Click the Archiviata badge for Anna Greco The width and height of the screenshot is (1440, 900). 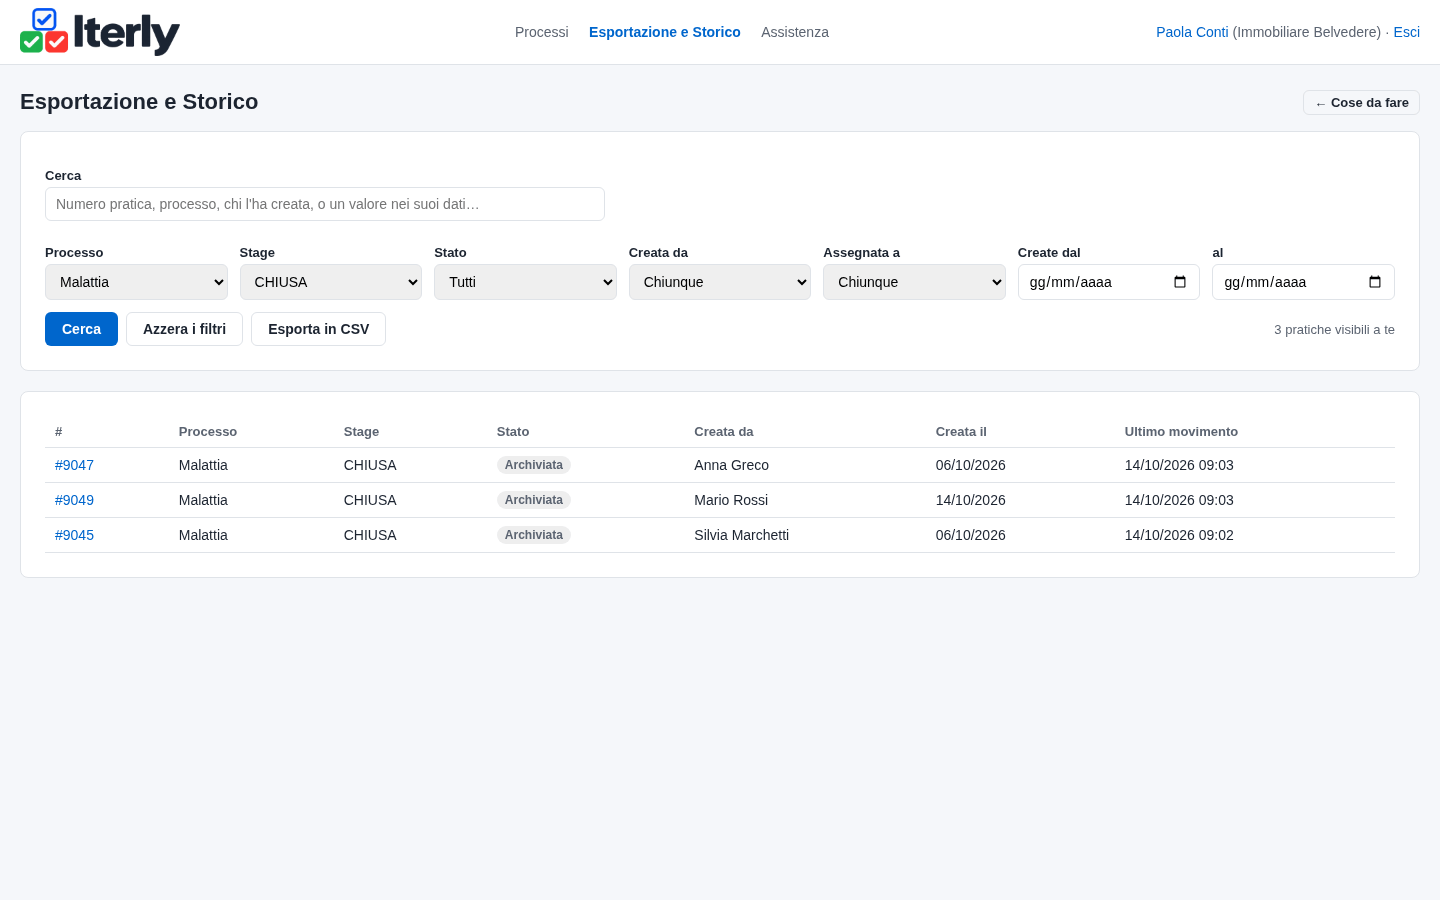534,465
